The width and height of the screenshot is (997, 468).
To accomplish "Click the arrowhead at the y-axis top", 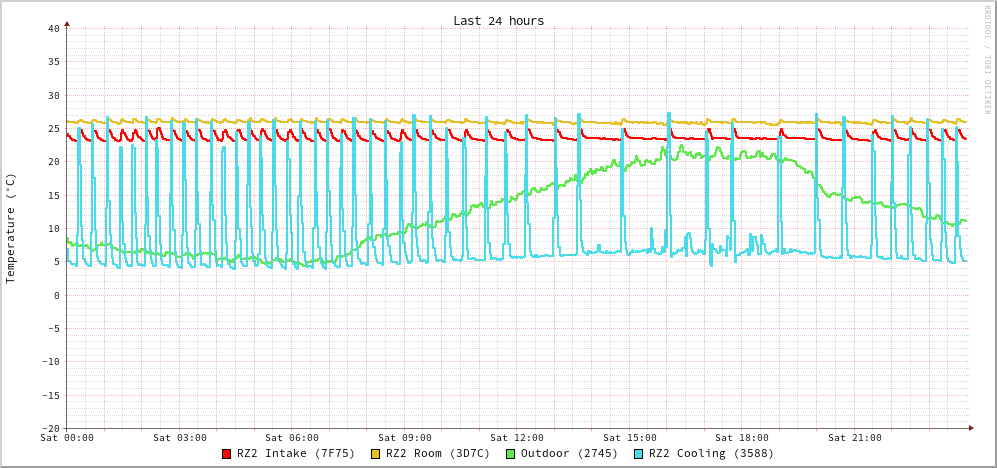I will click(67, 23).
